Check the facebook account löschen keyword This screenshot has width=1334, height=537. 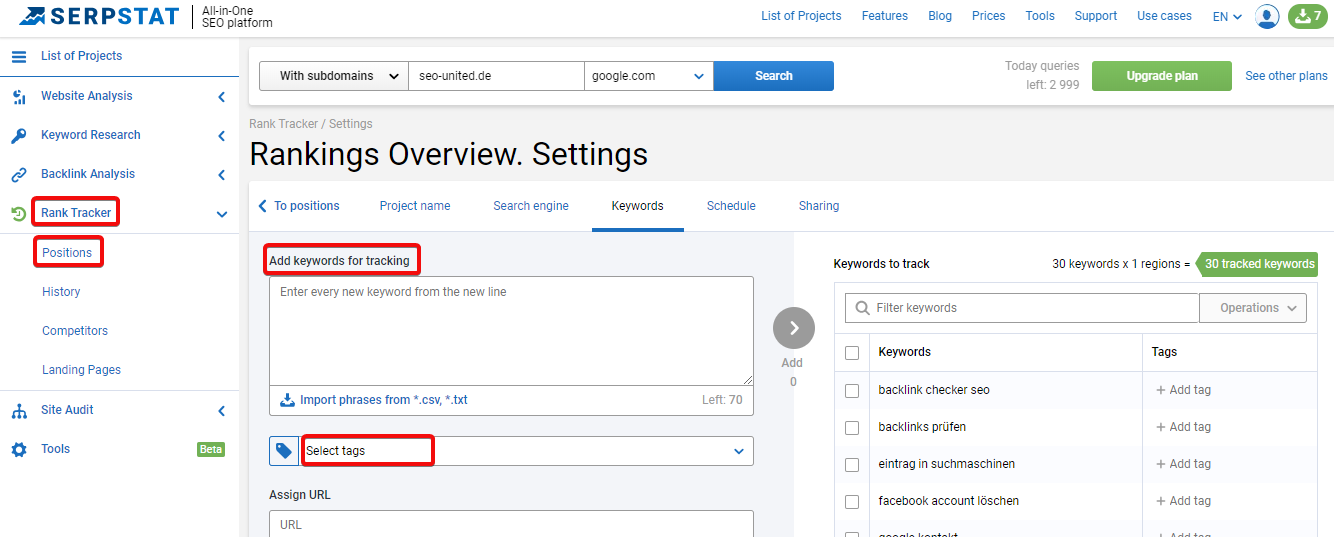852,502
